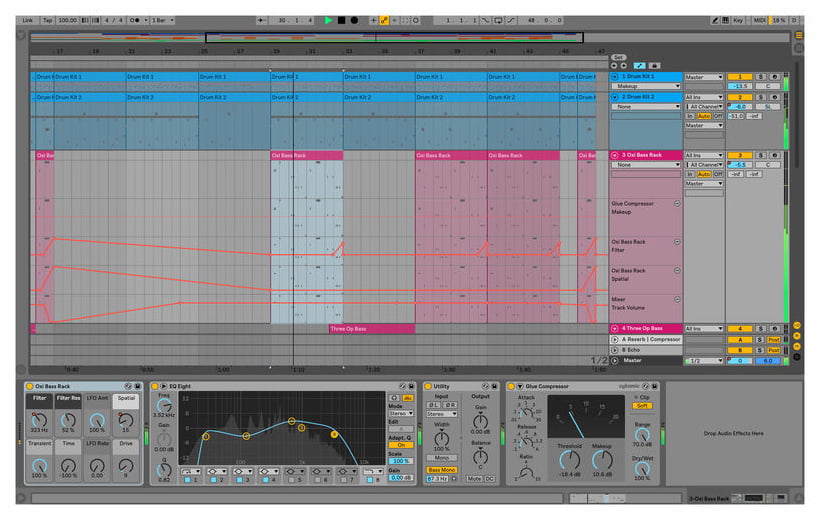The height and width of the screenshot is (520, 820).
Task: Click the Arrangement Record button
Action: pos(354,20)
